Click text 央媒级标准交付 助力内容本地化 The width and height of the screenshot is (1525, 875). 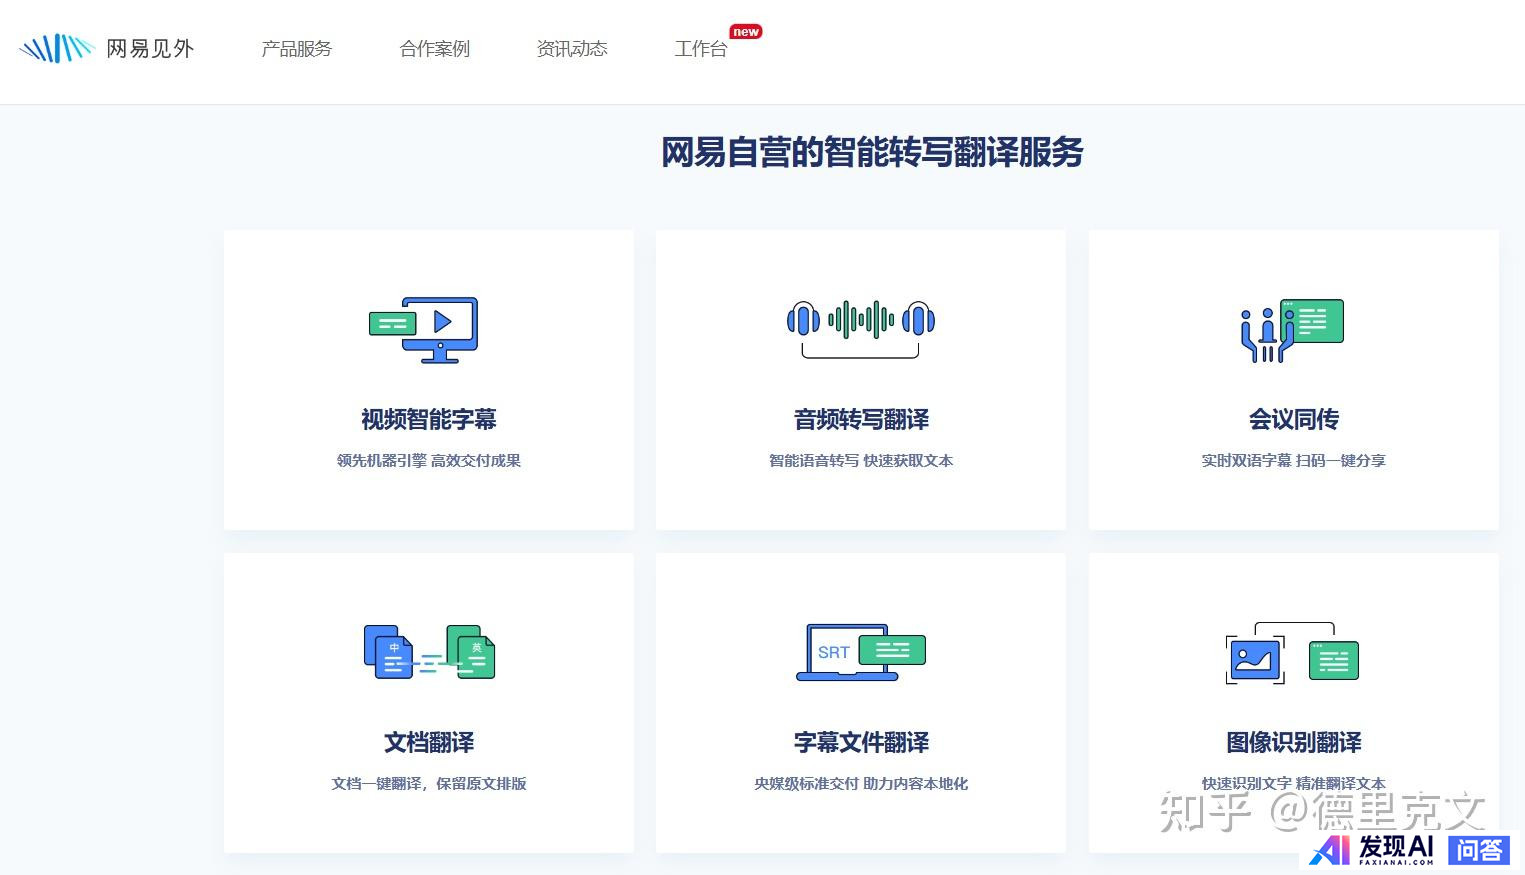(x=861, y=784)
